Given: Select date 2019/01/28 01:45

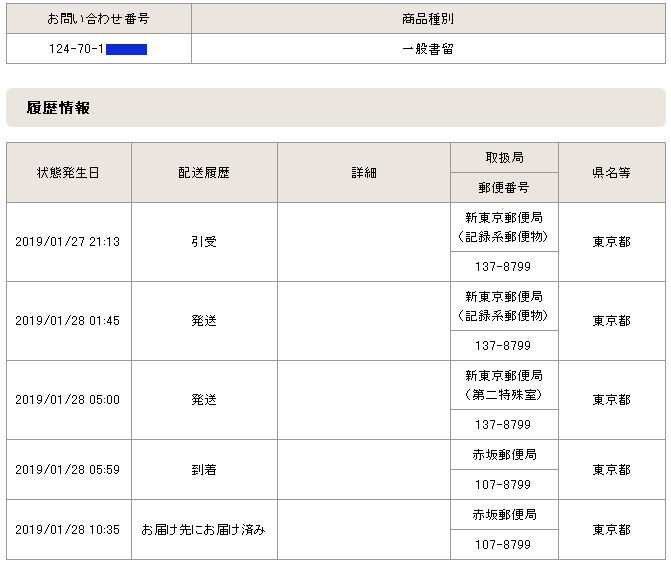Looking at the screenshot, I should pyautogui.click(x=68, y=321).
